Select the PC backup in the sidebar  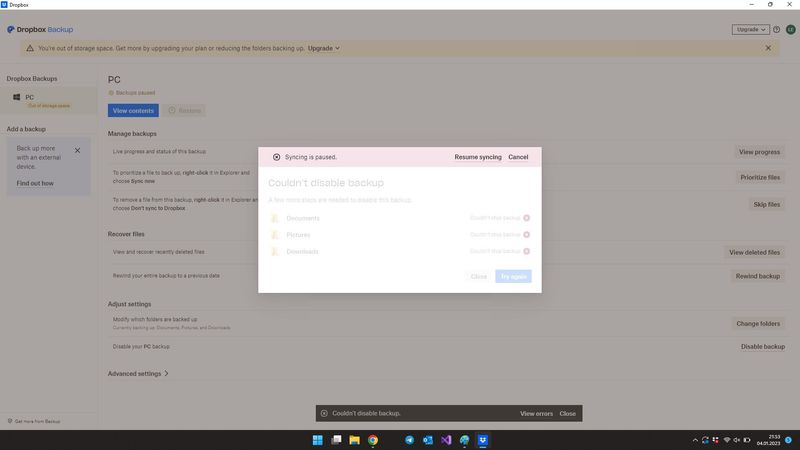click(48, 101)
